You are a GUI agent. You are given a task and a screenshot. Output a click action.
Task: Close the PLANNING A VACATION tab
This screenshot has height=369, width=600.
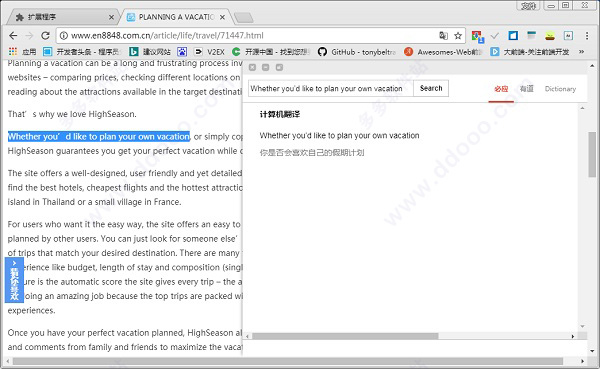[x=222, y=17]
